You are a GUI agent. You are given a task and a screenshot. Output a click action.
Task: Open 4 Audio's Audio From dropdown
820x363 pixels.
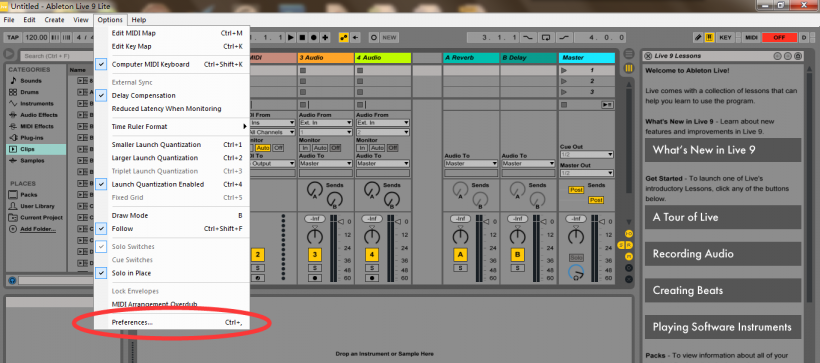pyautogui.click(x=383, y=122)
